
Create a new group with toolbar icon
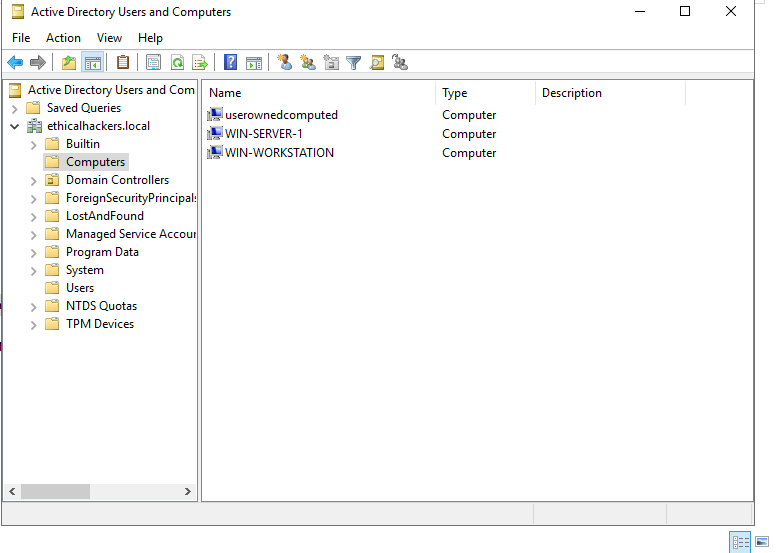pos(308,62)
